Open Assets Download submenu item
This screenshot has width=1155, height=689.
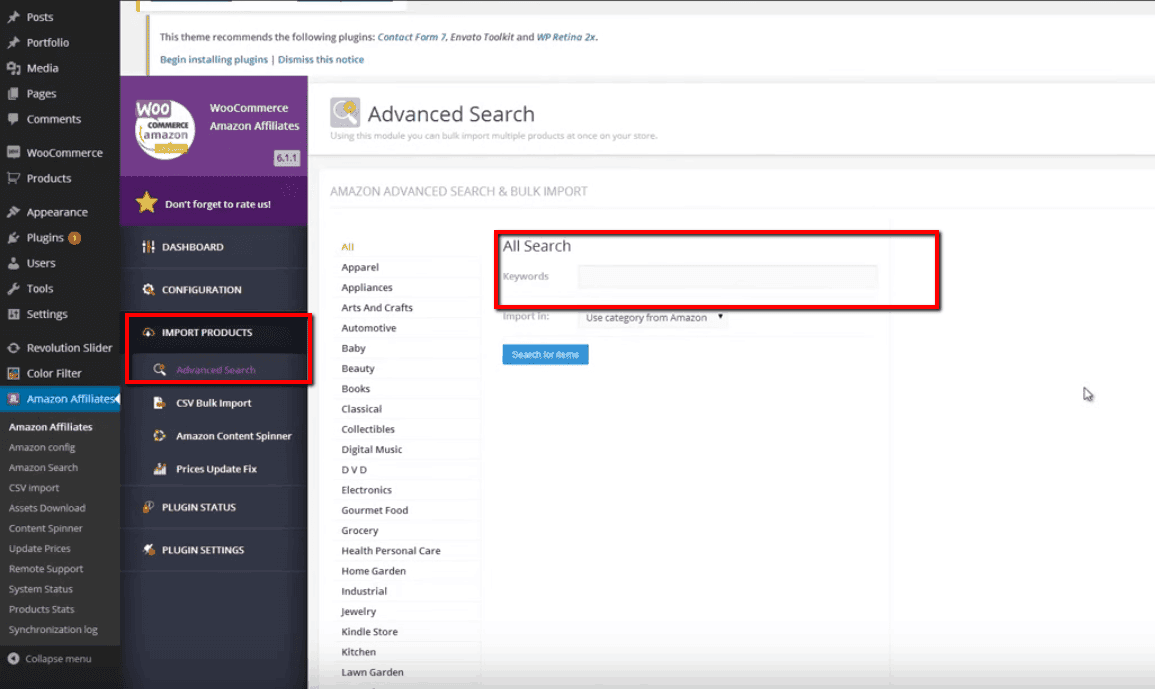(x=47, y=508)
